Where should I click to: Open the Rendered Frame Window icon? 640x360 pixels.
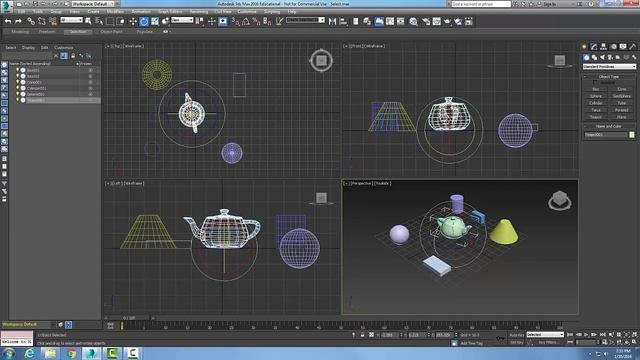click(437, 21)
